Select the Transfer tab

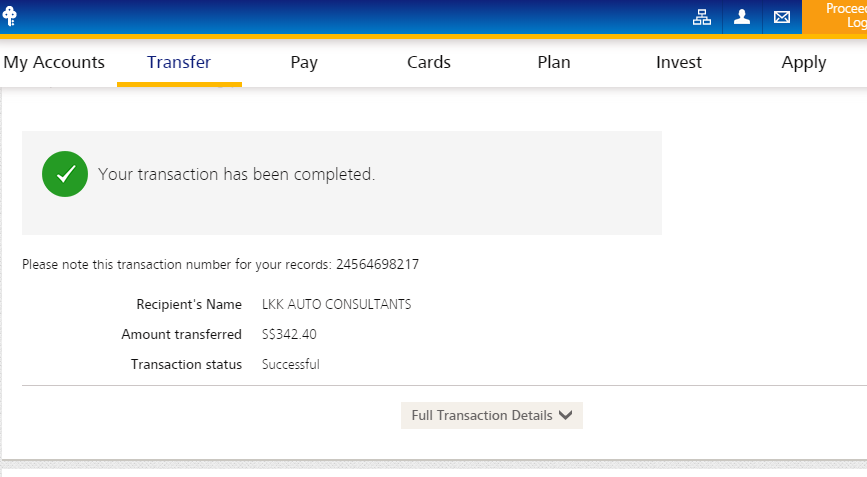[179, 62]
